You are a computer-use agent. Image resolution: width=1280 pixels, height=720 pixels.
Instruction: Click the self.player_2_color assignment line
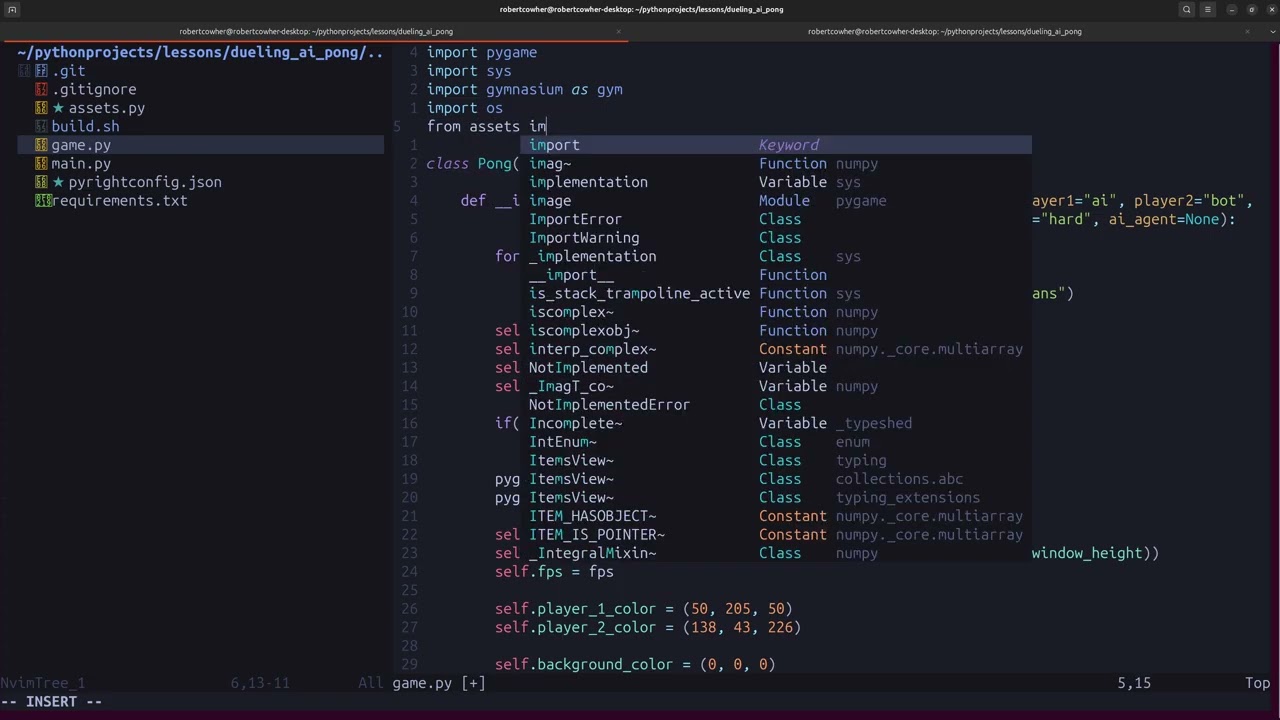pyautogui.click(x=648, y=627)
